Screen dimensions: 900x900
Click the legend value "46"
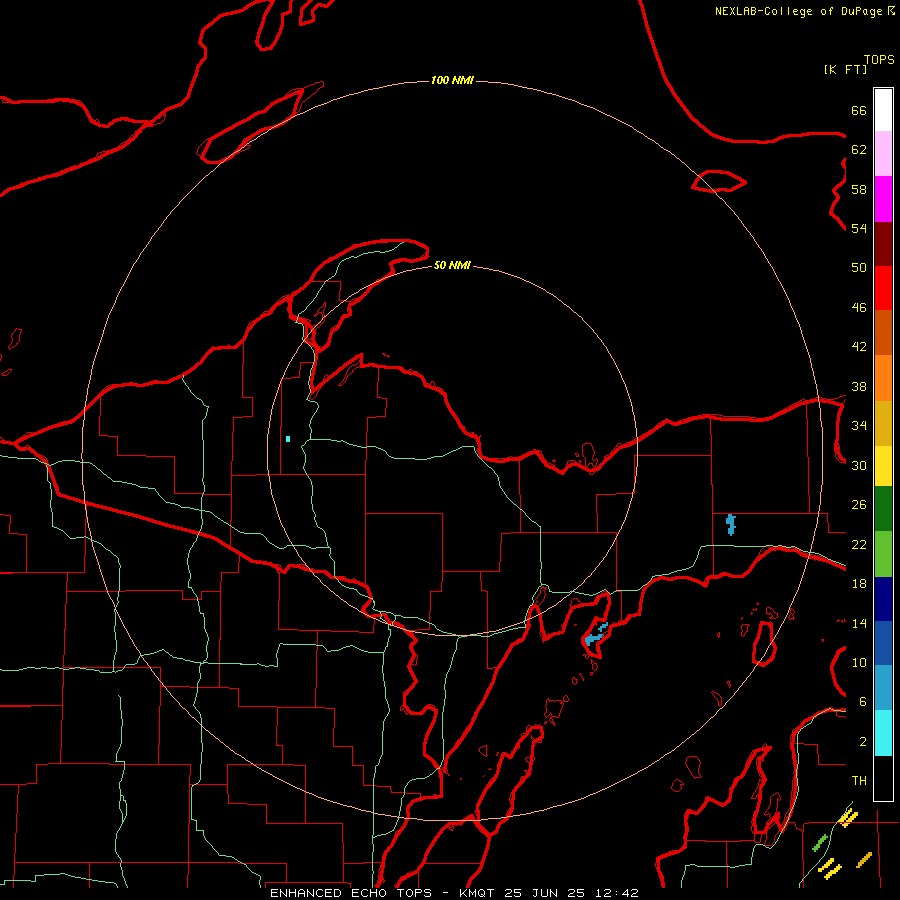pos(859,308)
